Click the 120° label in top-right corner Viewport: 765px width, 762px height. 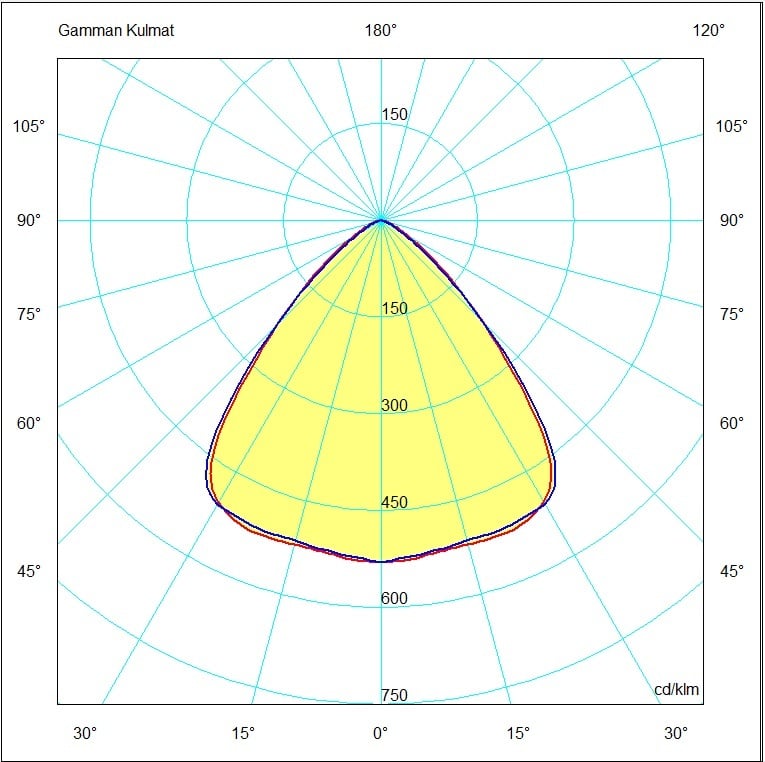(709, 31)
